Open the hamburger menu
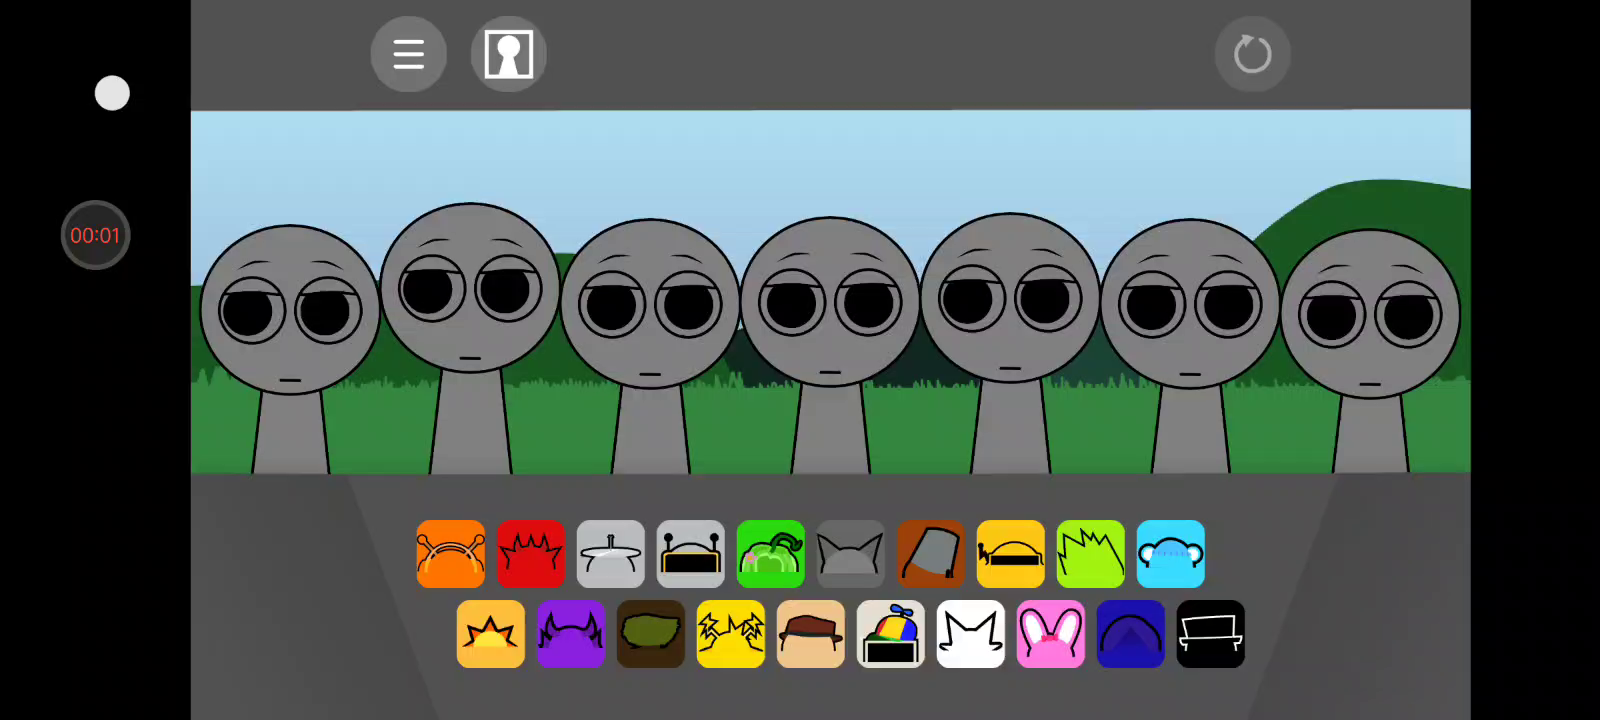Viewport: 1600px width, 720px height. coord(408,54)
